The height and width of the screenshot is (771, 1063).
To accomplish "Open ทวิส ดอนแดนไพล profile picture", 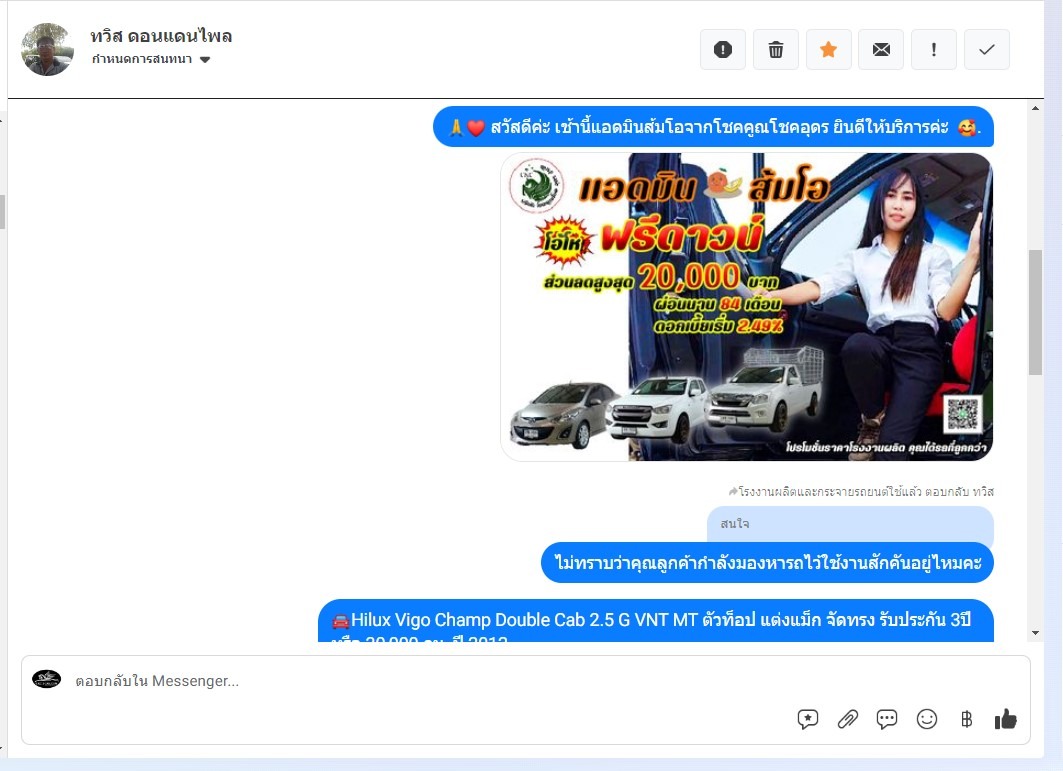I will (x=47, y=50).
